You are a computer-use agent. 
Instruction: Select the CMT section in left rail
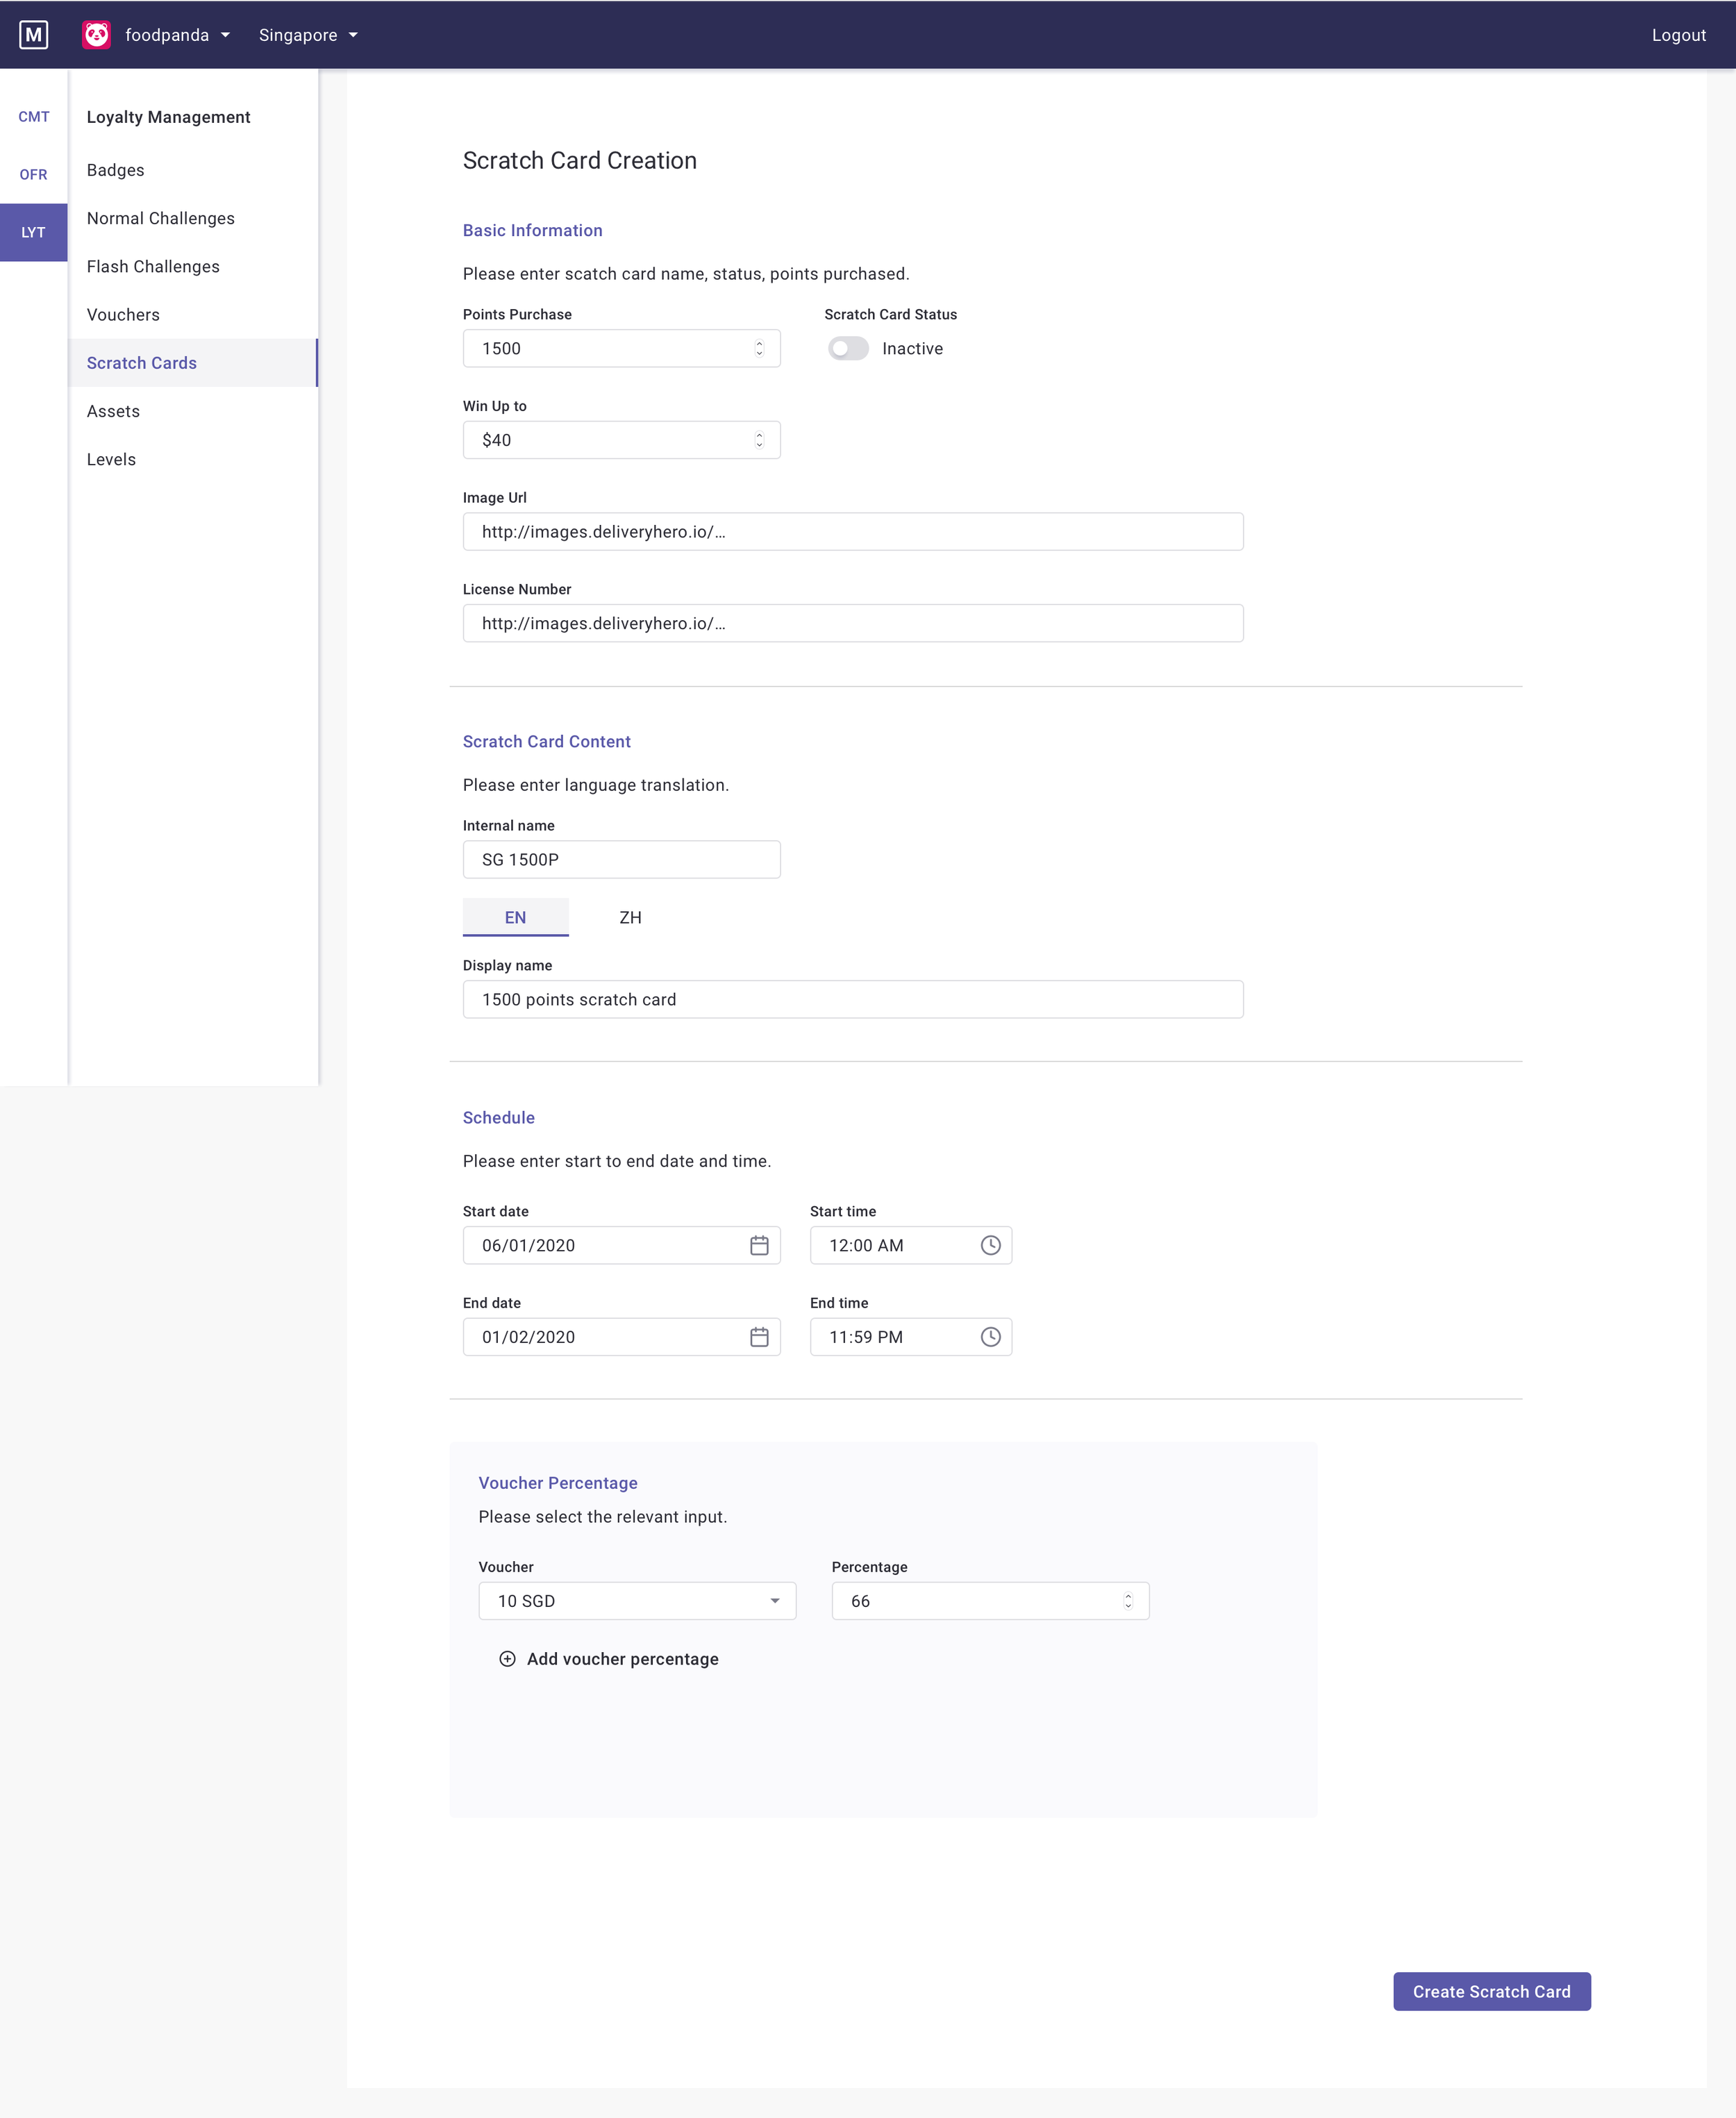point(34,116)
